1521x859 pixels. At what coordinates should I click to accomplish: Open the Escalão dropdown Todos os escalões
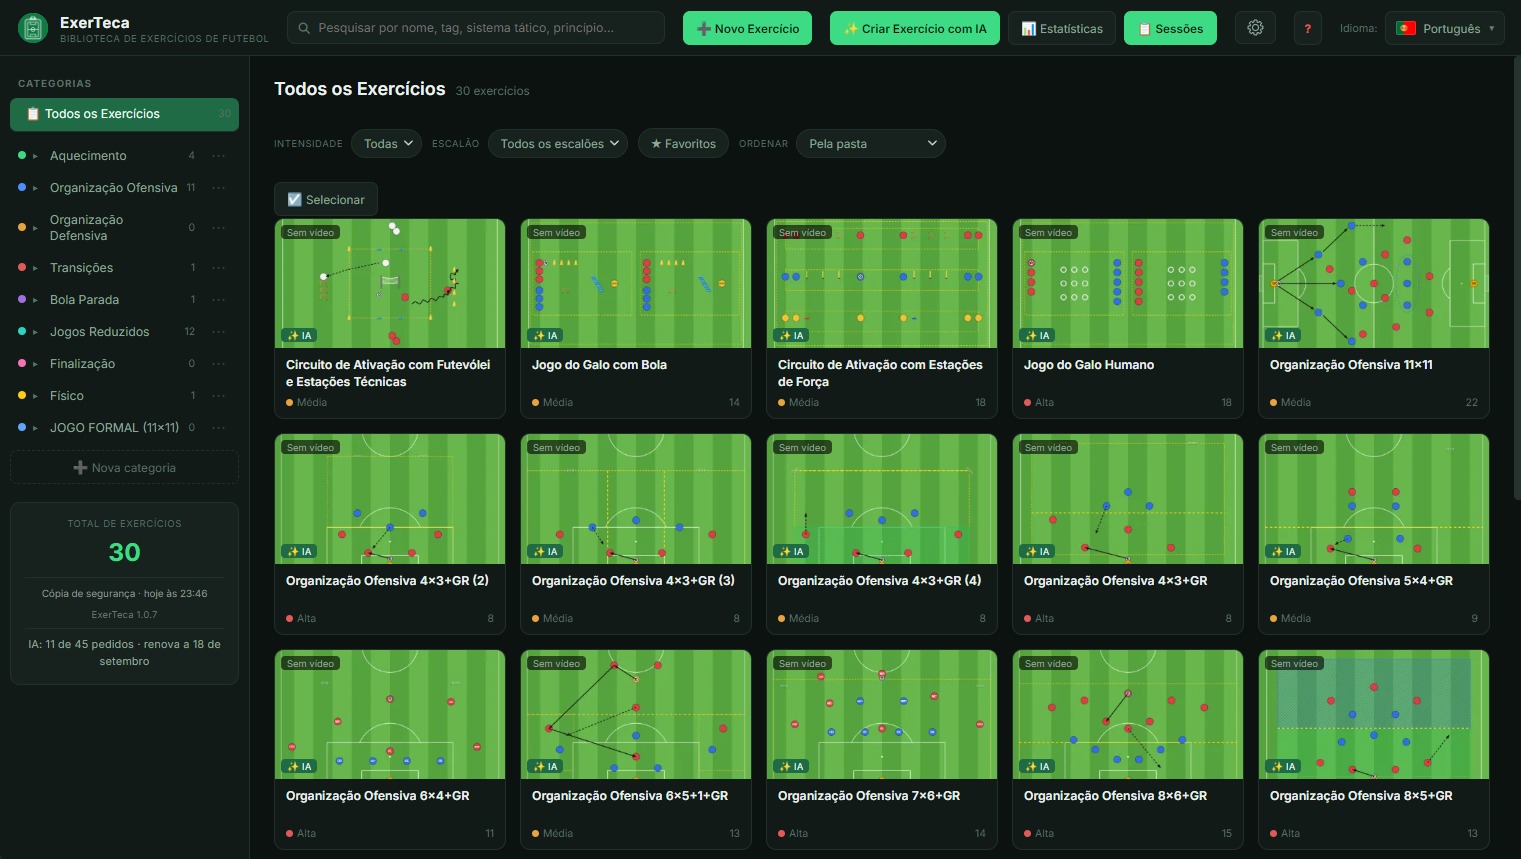click(558, 144)
